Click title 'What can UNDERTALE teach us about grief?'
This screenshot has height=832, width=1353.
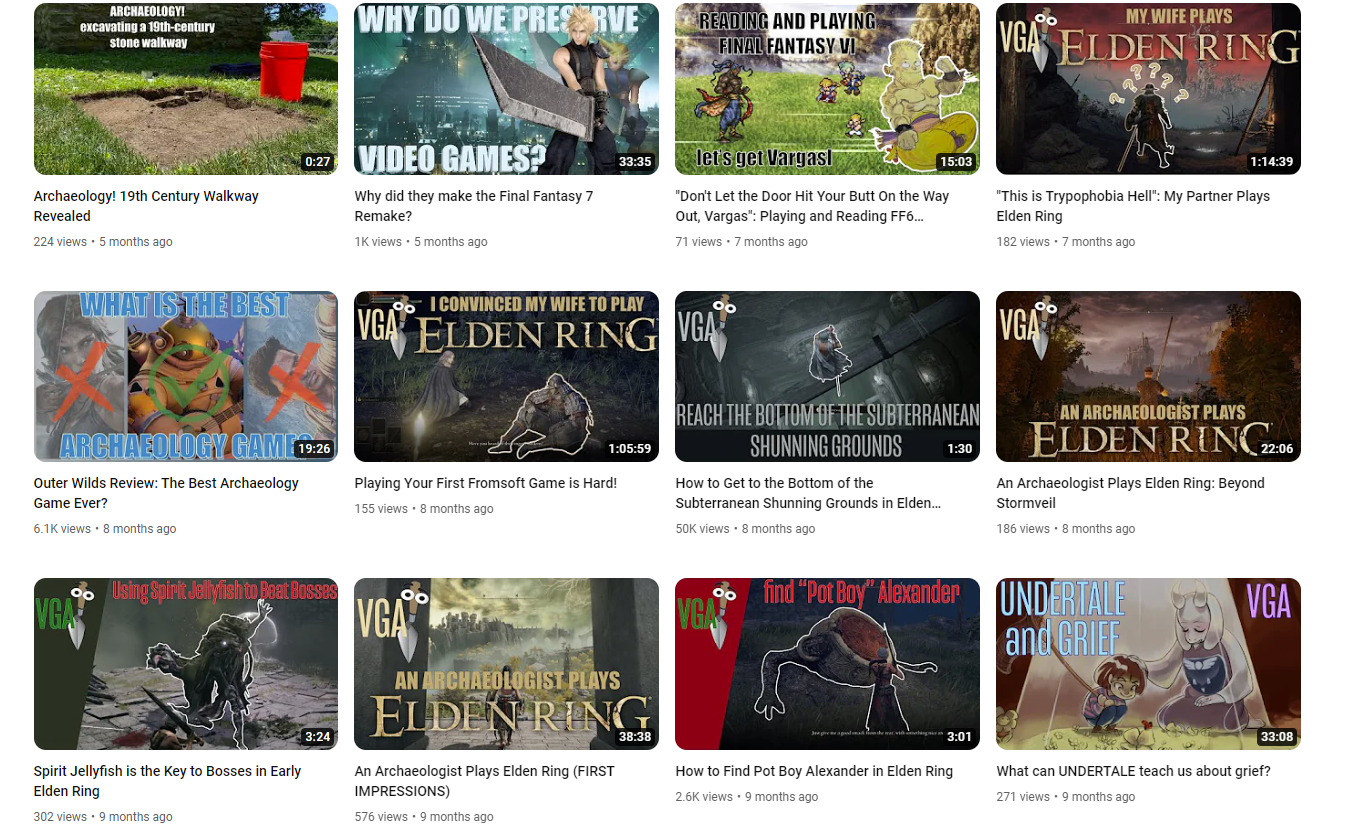pos(1133,771)
